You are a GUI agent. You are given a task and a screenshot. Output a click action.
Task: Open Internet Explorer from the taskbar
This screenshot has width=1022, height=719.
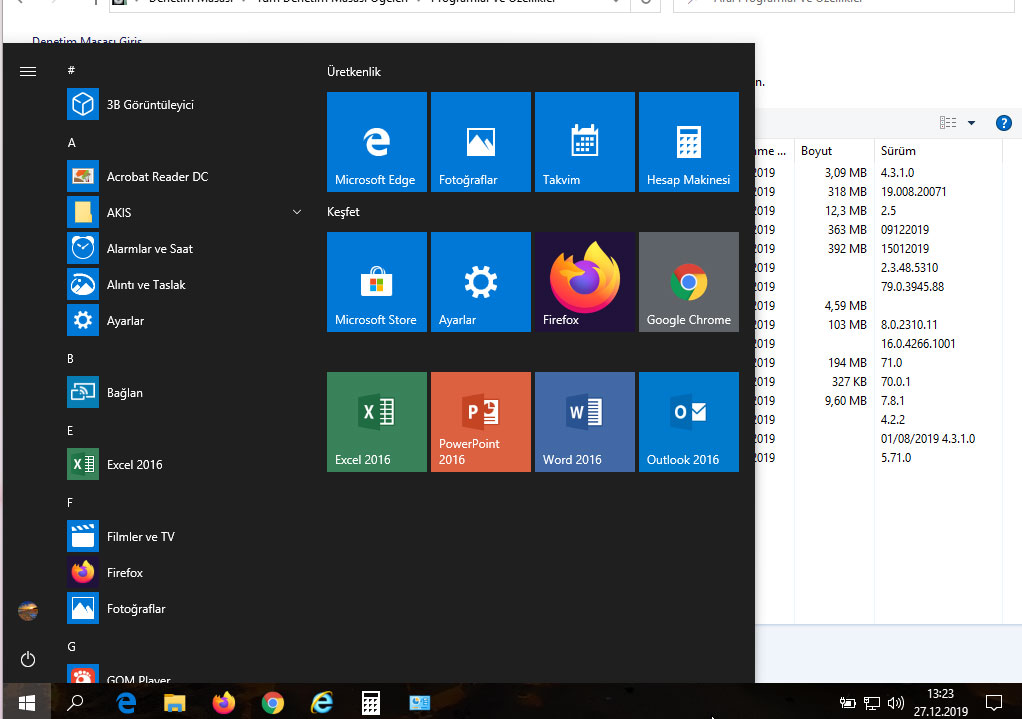tap(322, 703)
